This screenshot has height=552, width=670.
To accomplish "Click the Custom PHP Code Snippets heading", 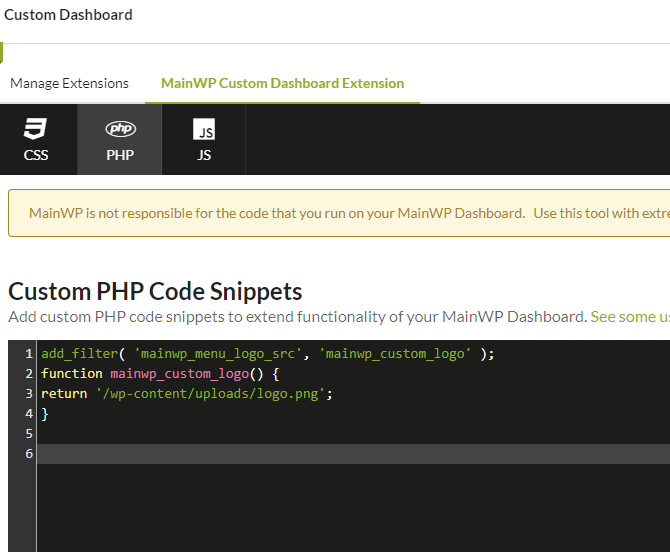I will click(155, 291).
